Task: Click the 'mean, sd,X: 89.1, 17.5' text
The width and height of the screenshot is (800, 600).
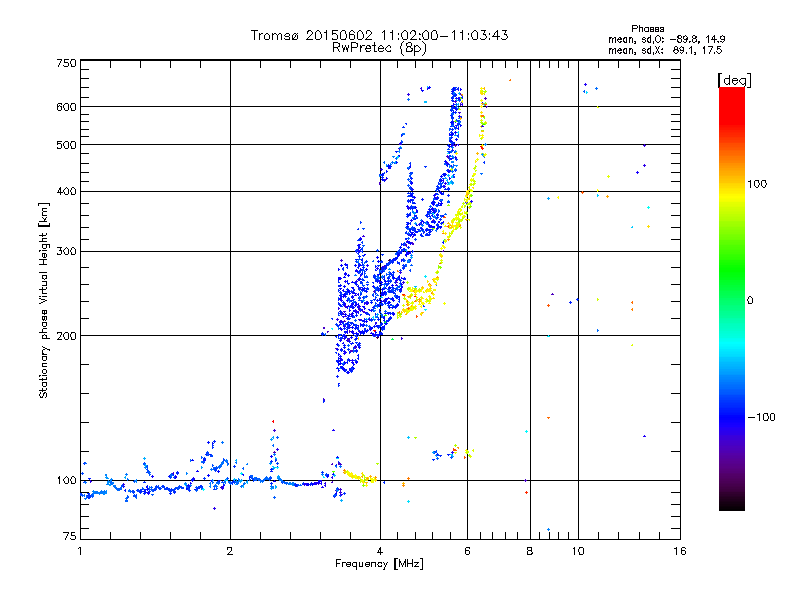Action: click(665, 50)
